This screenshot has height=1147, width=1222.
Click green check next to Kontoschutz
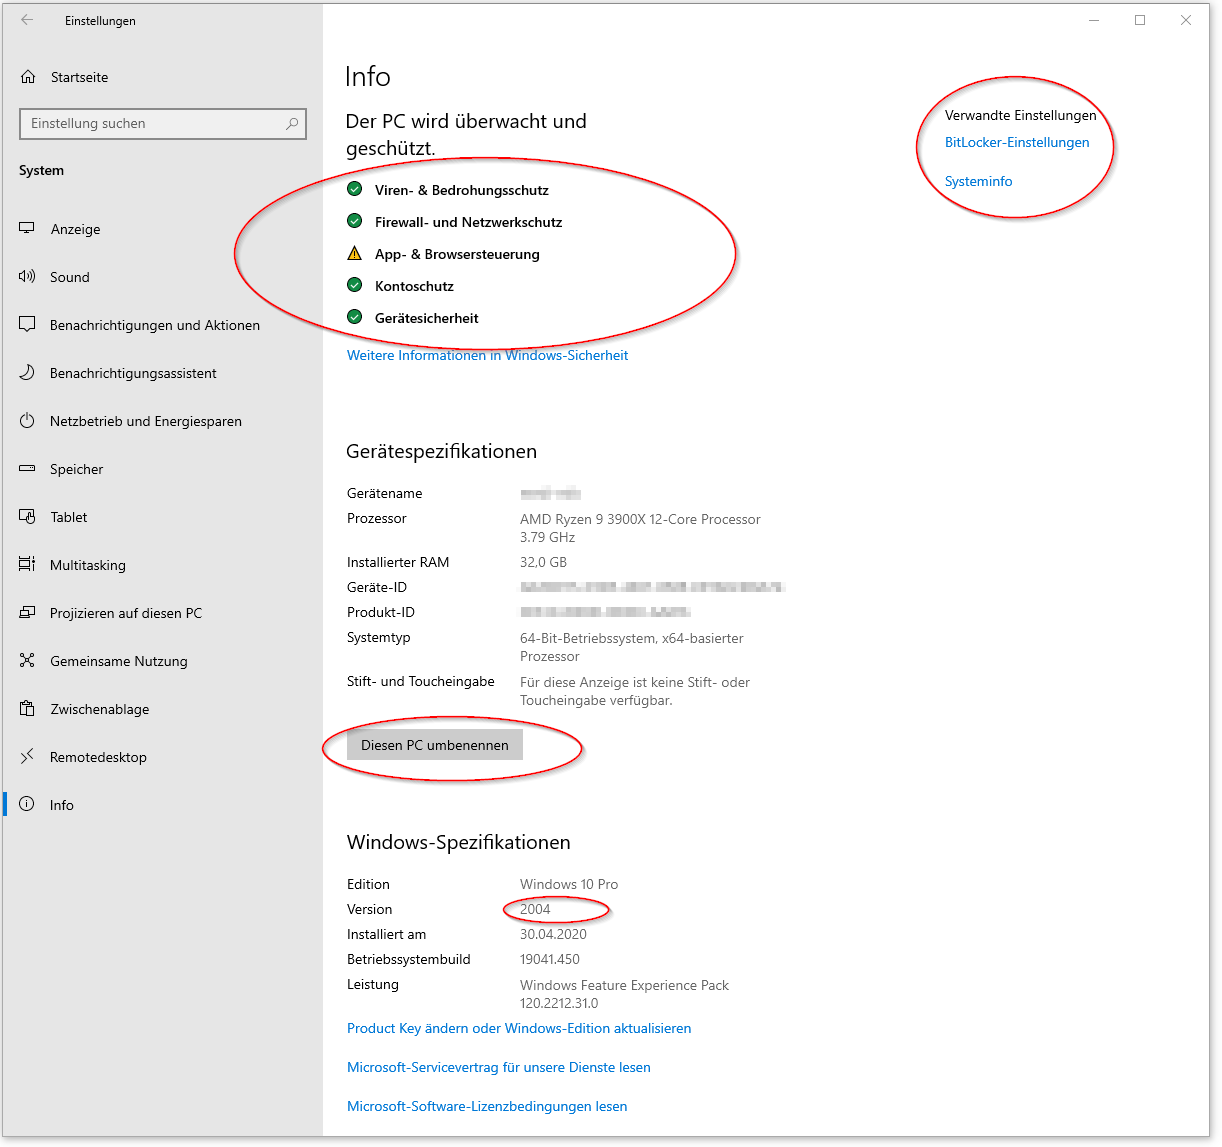tap(354, 285)
